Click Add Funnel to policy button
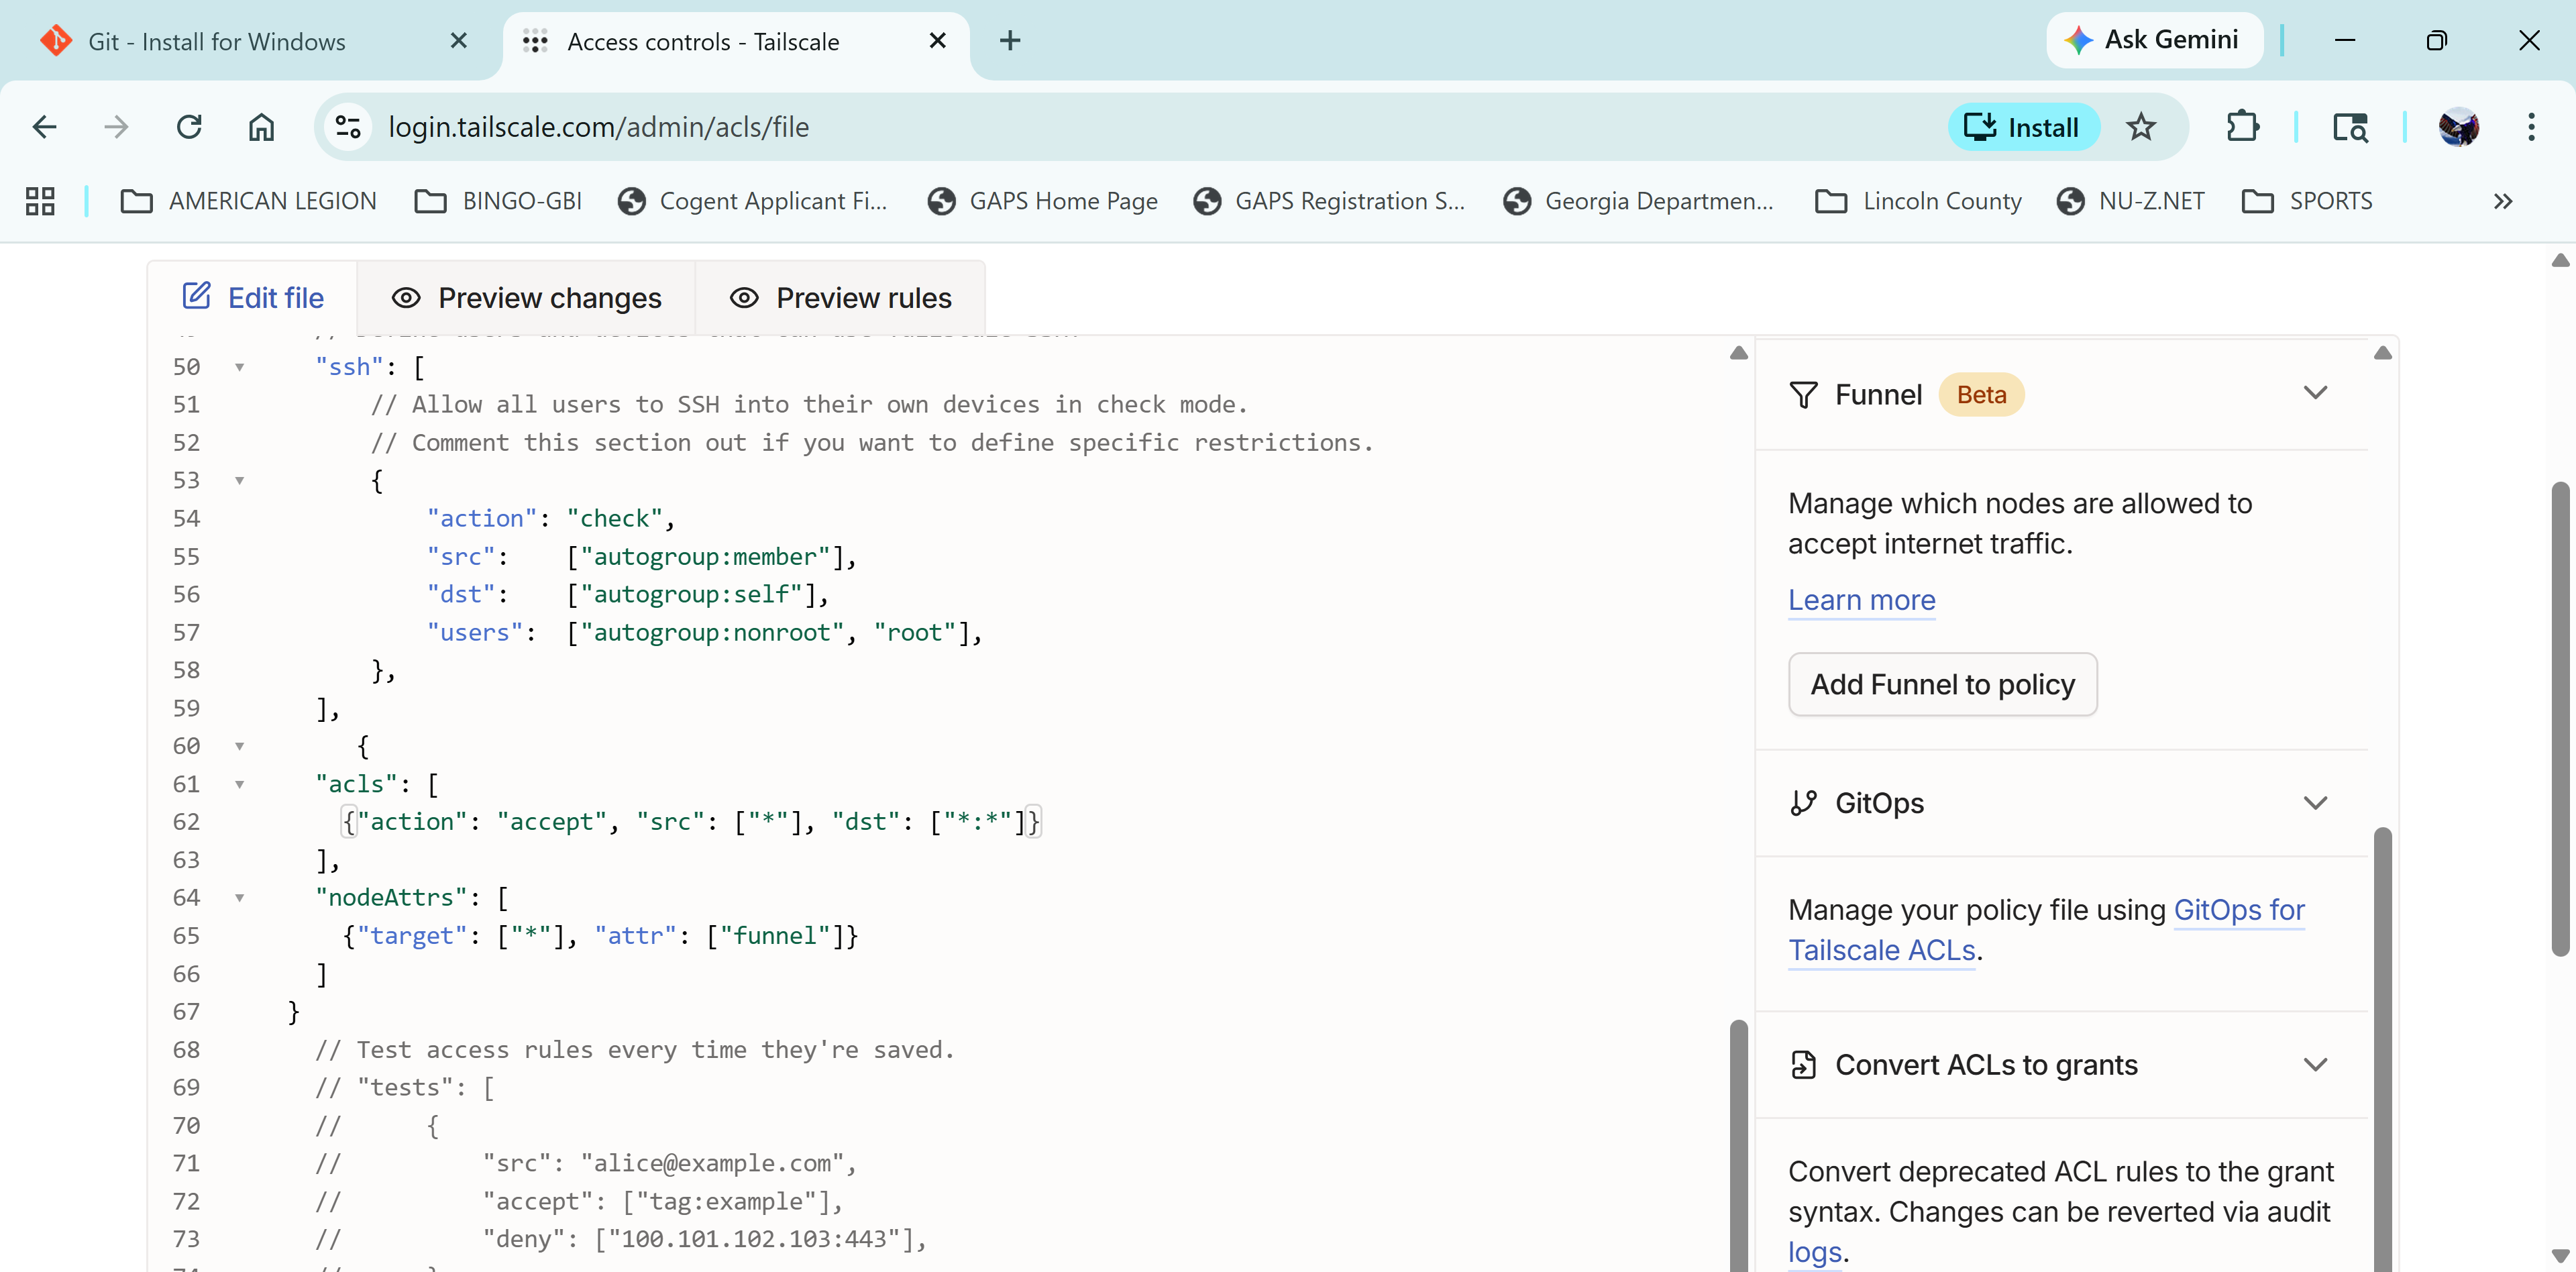This screenshot has width=2576, height=1272. [x=1943, y=684]
